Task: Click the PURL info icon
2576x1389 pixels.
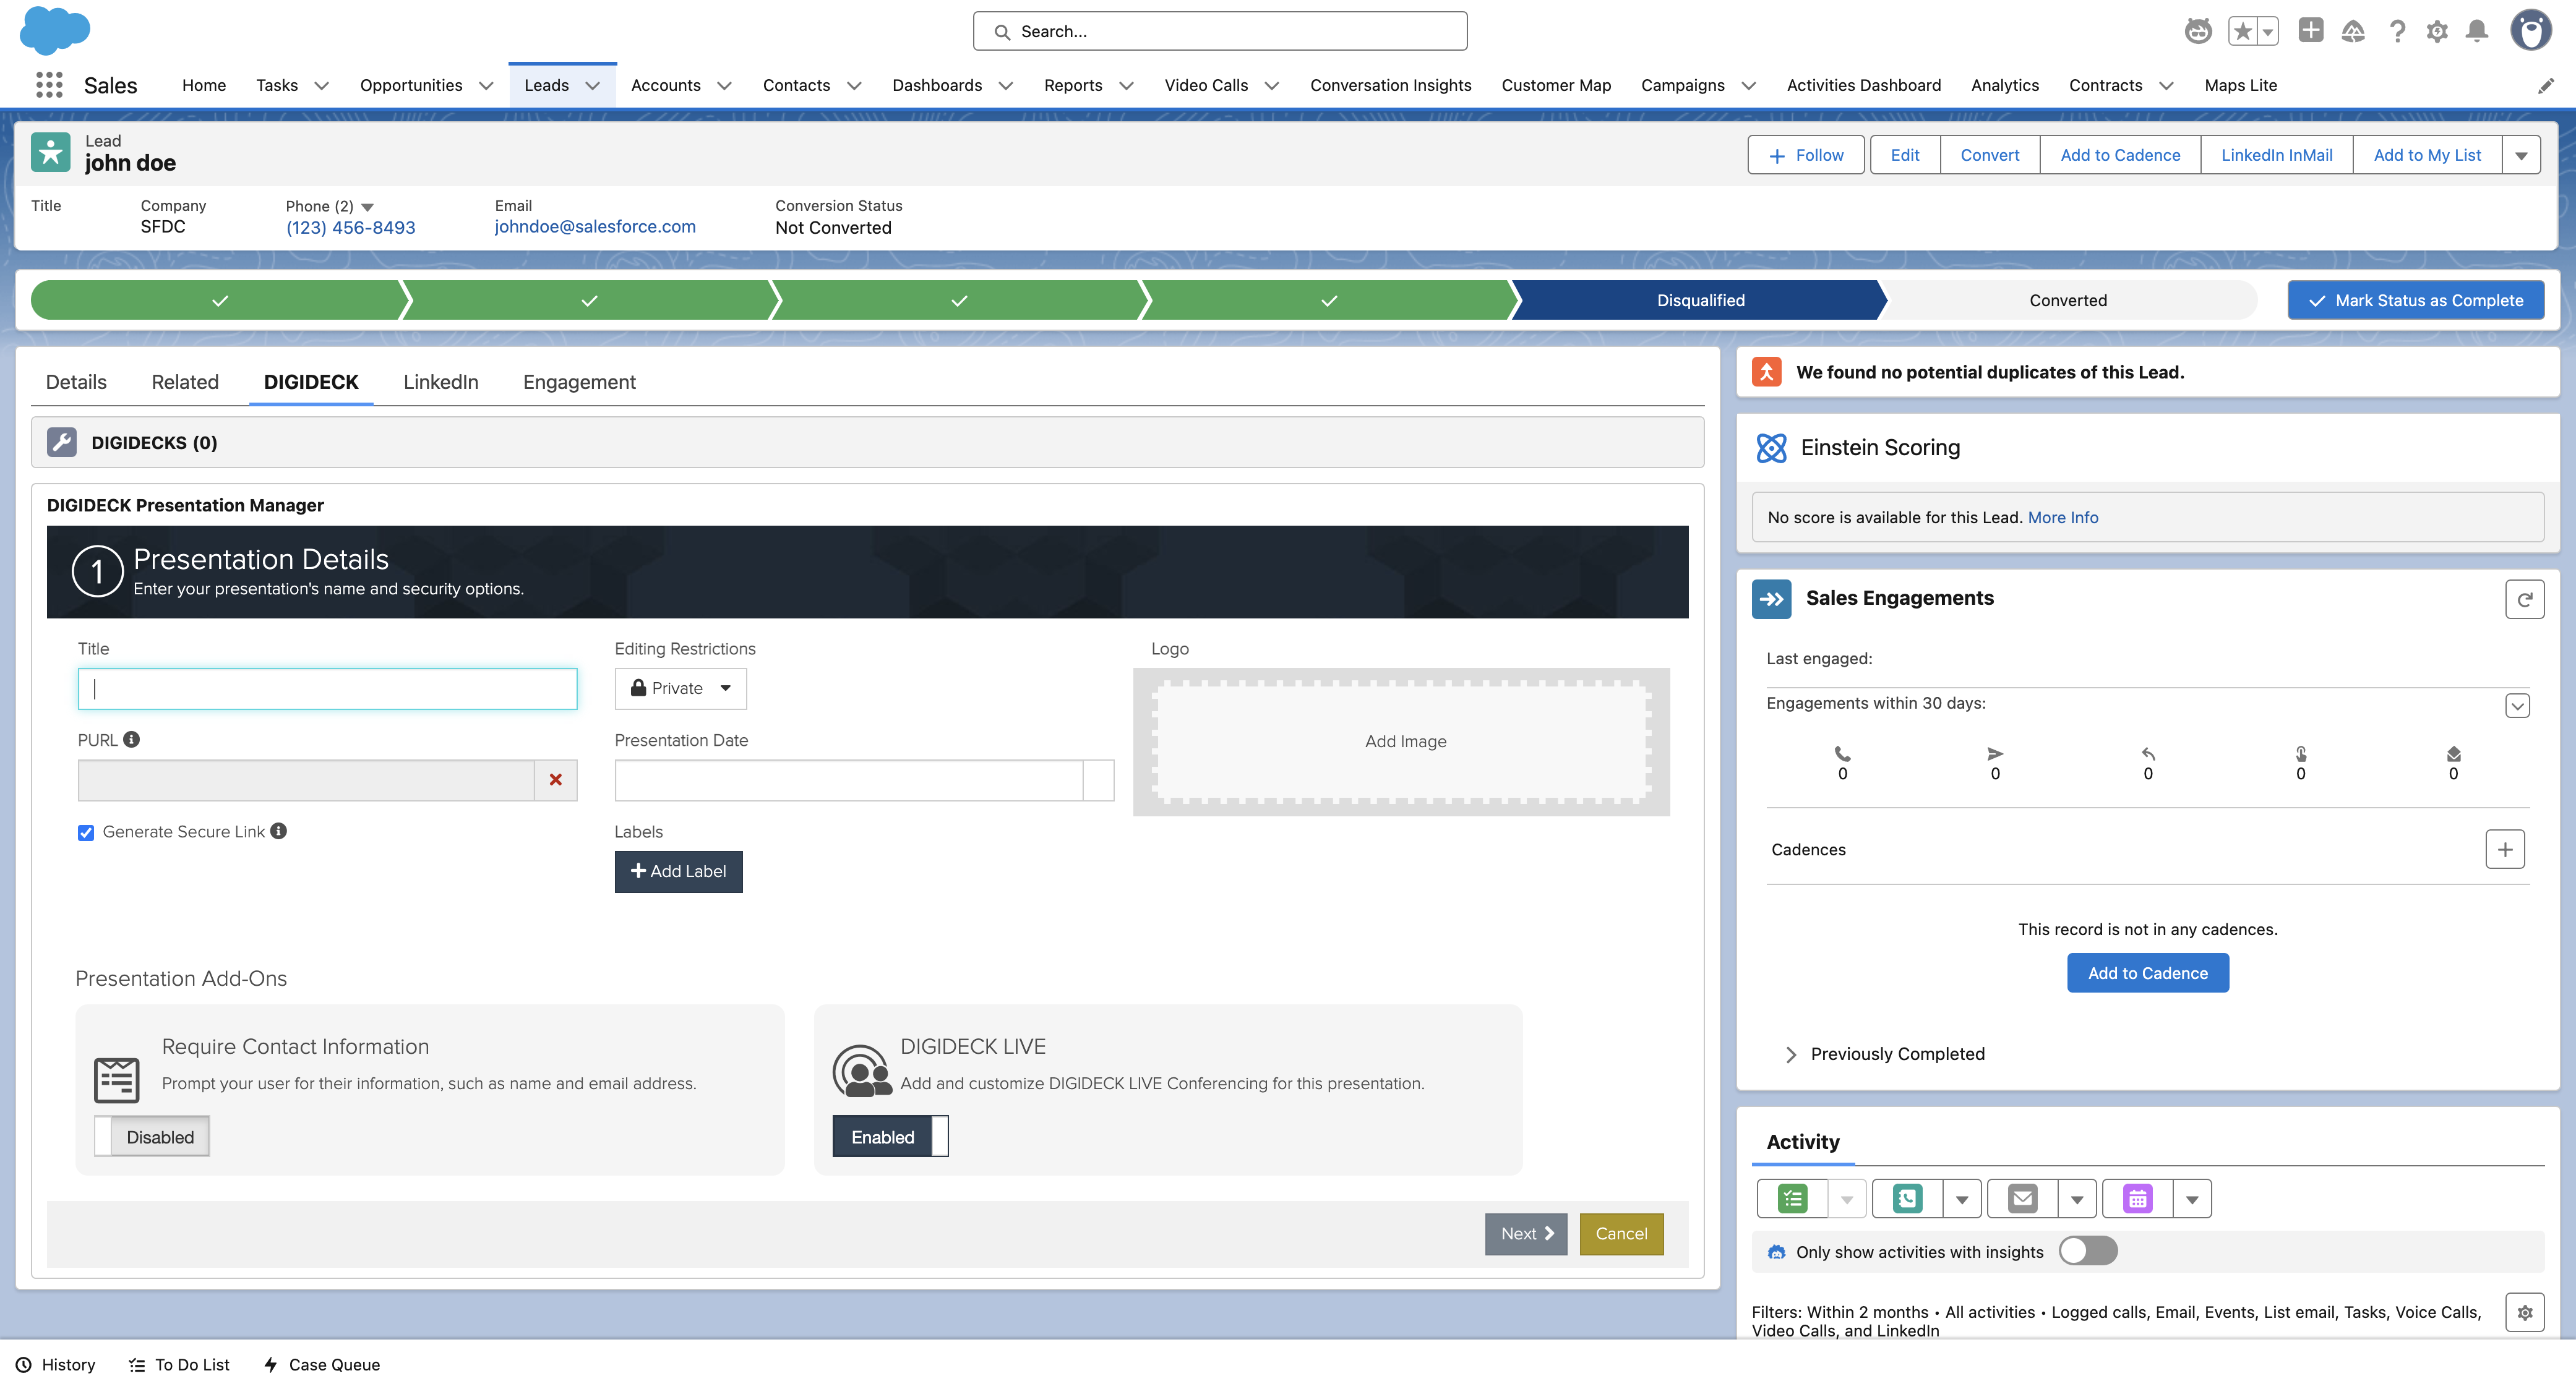Action: (132, 739)
